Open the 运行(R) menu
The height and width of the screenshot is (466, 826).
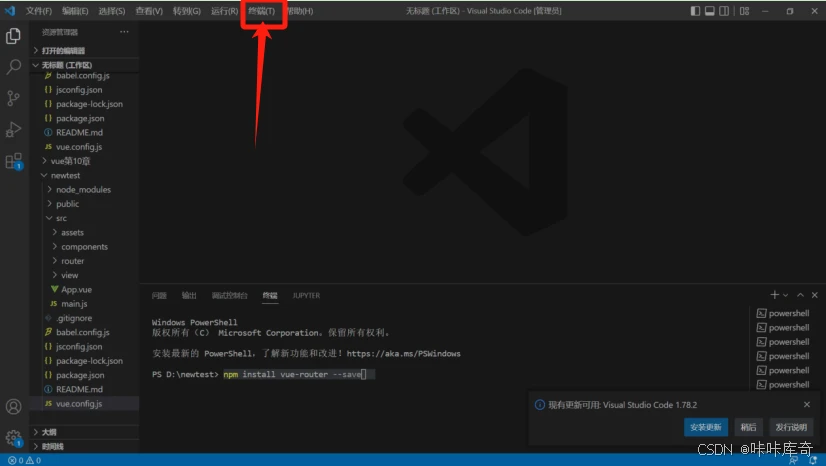click(x=224, y=11)
